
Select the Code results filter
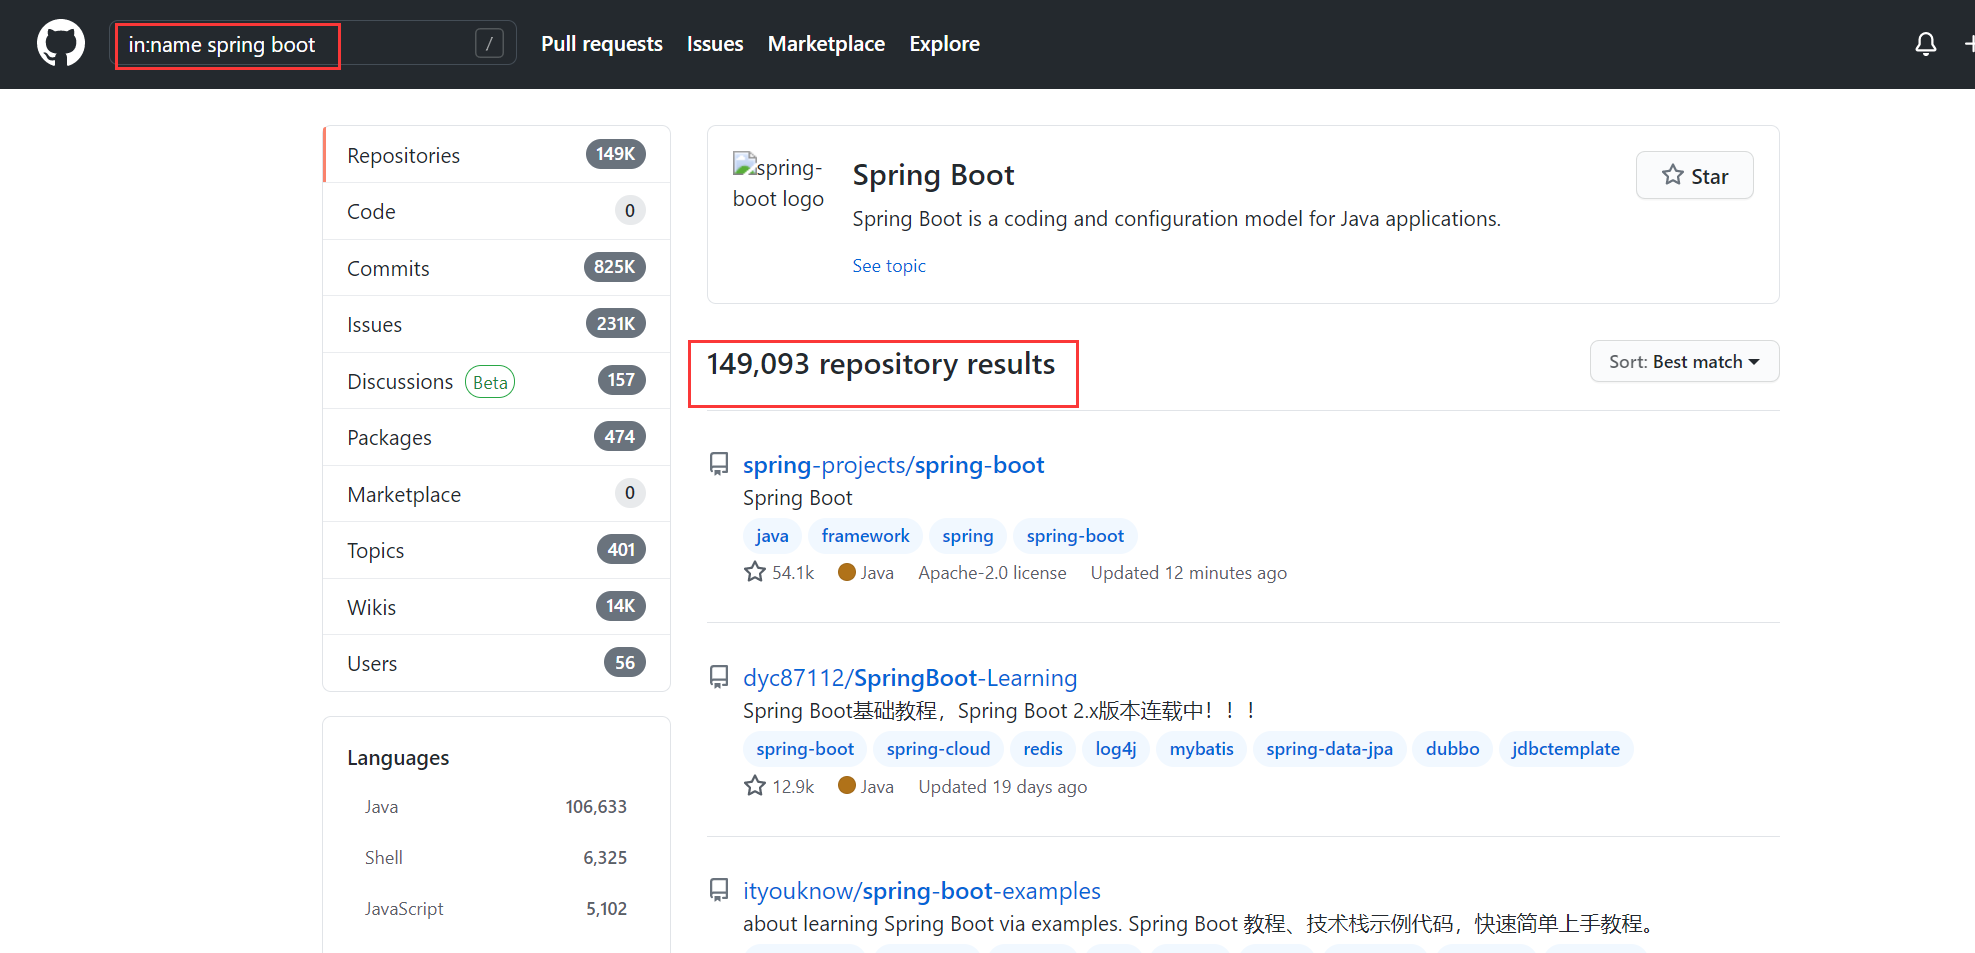(x=496, y=211)
